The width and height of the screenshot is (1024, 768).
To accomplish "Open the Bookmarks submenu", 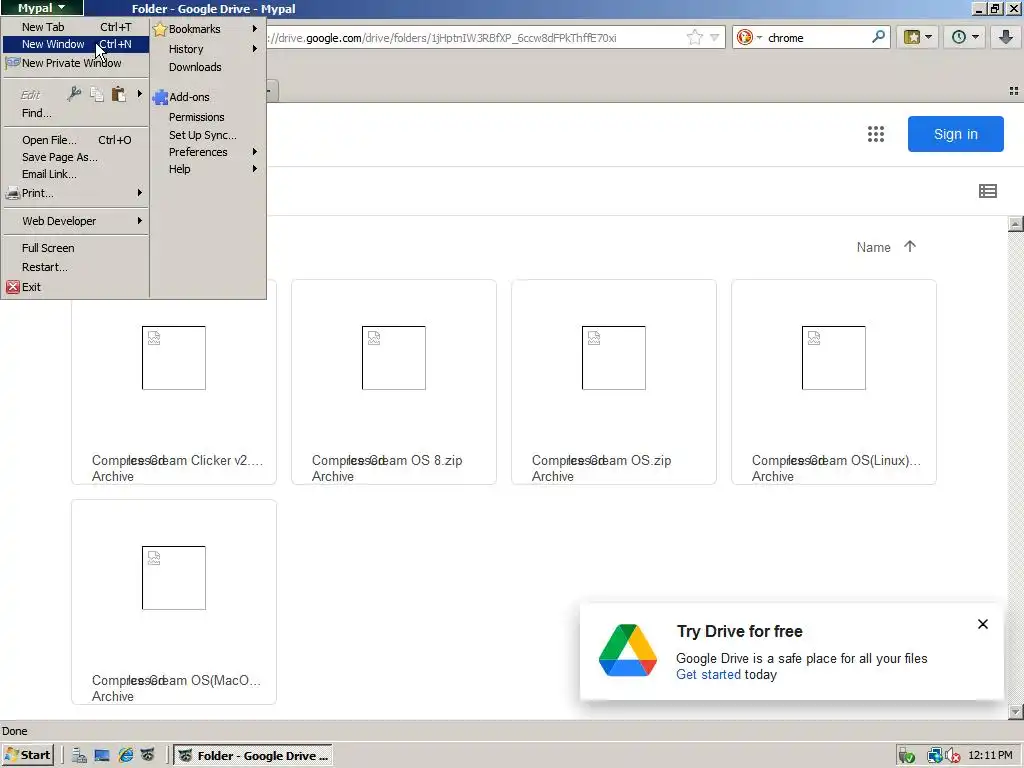I will [x=207, y=29].
